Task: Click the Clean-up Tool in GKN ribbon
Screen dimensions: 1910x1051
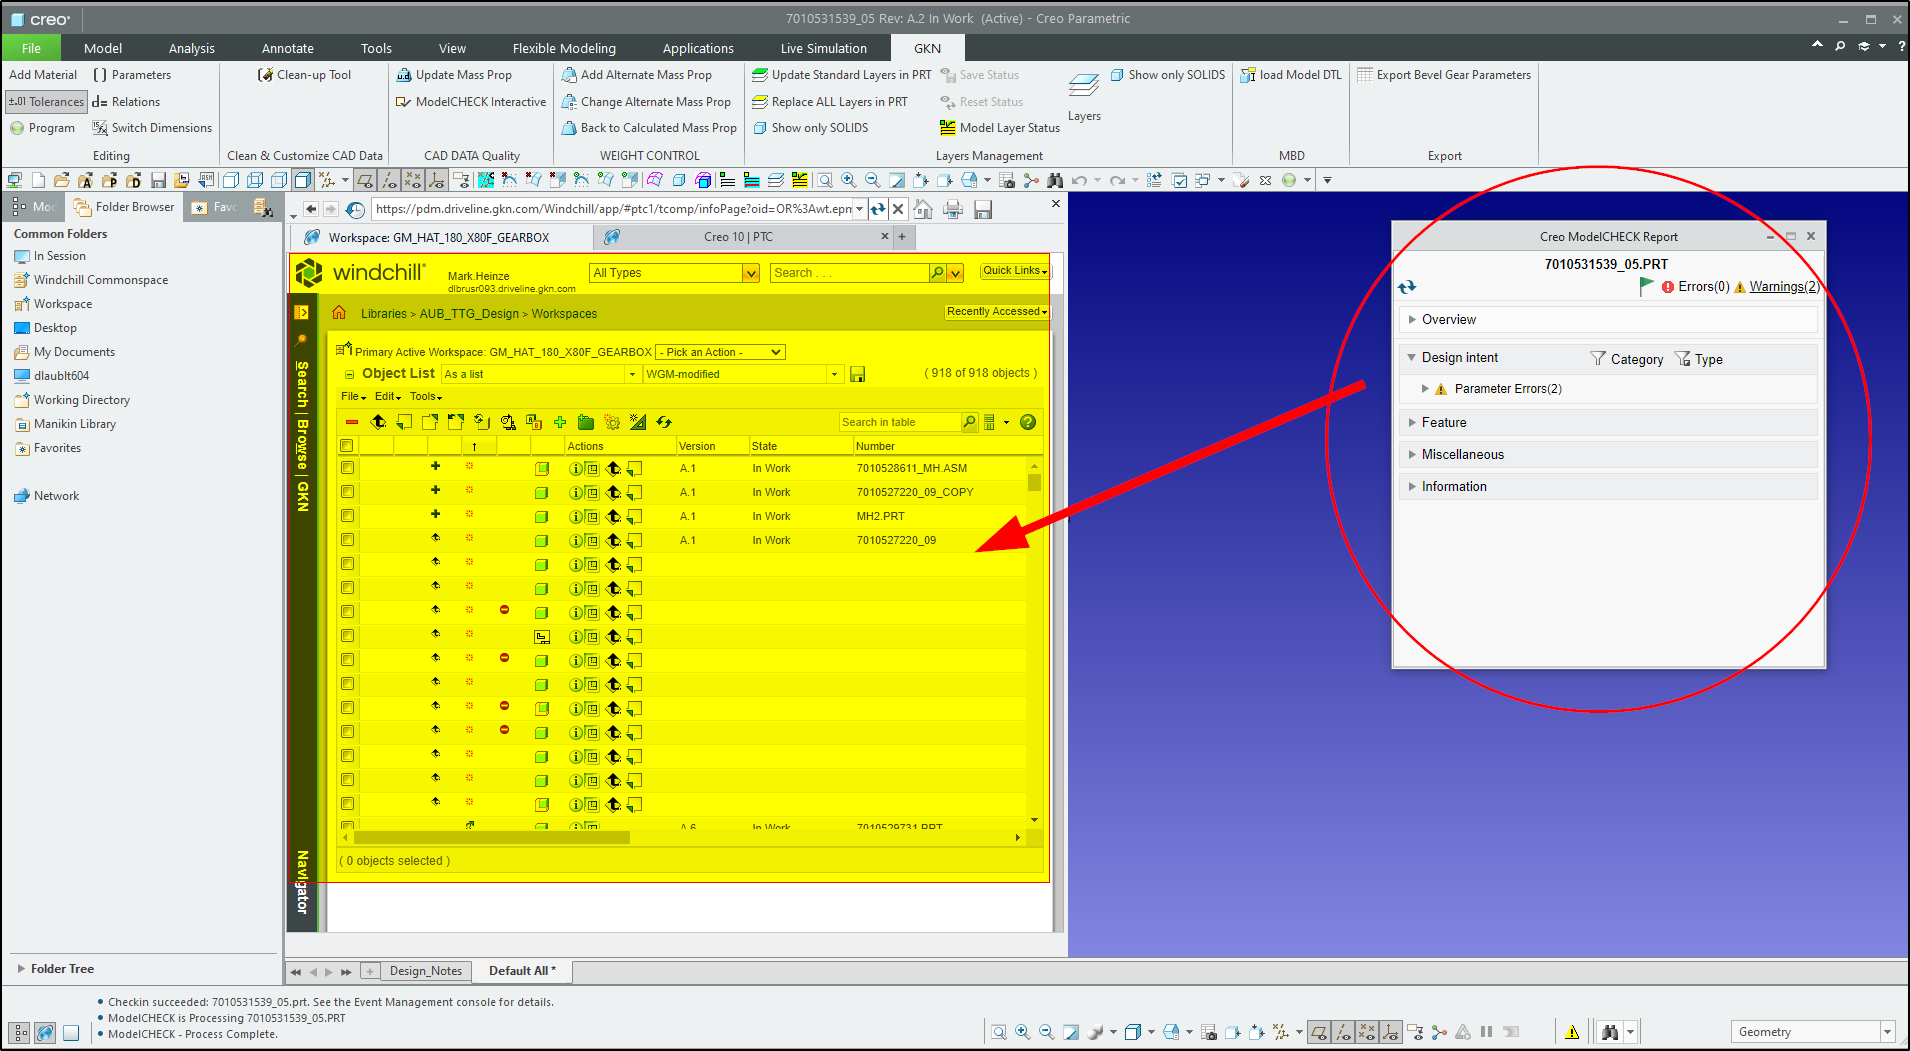Action: (x=305, y=74)
